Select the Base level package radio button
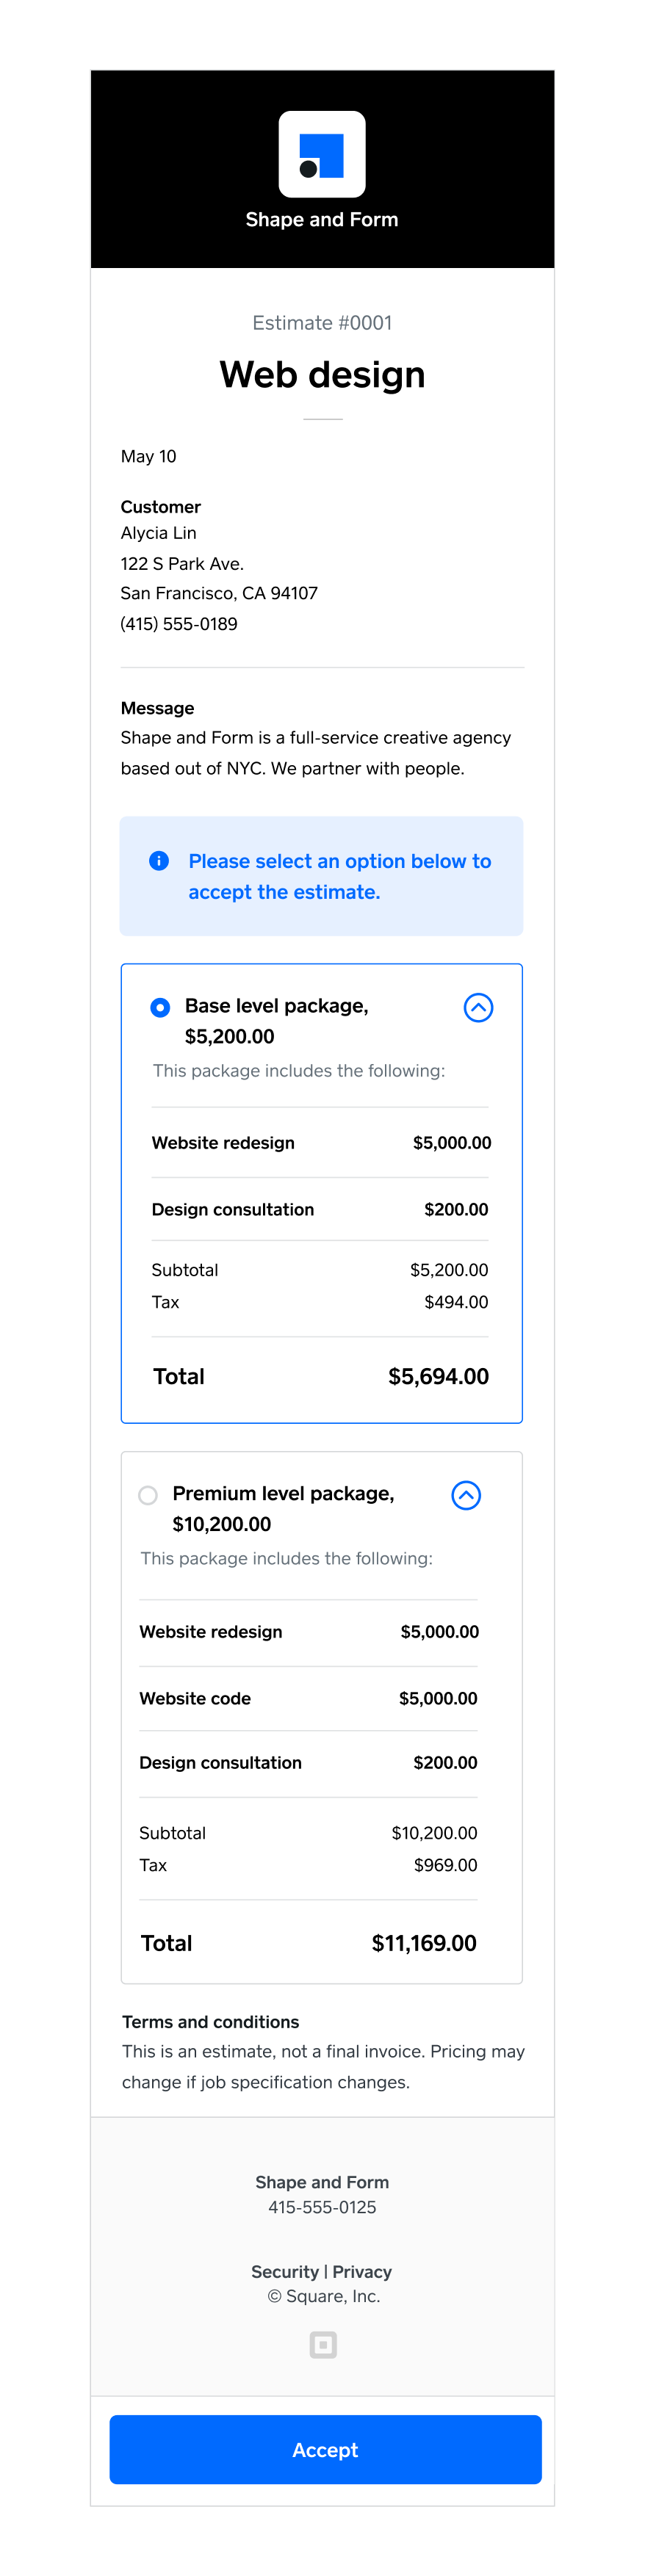The height and width of the screenshot is (2576, 645). coord(159,1007)
